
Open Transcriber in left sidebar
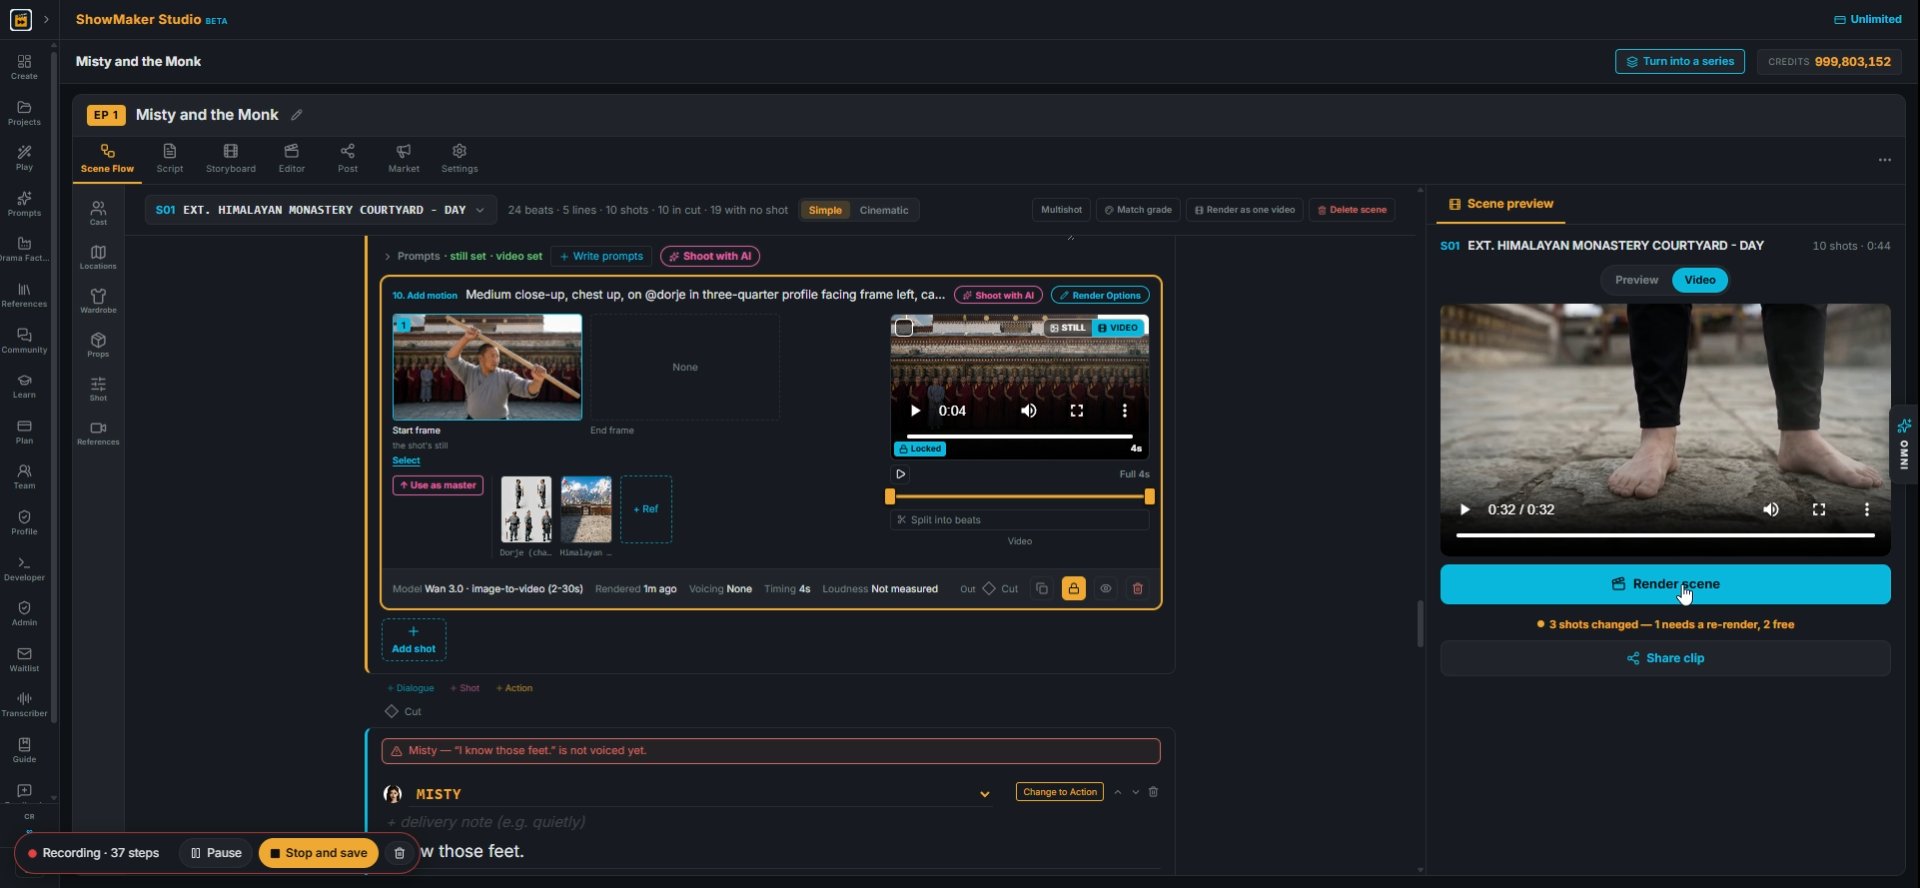24,704
